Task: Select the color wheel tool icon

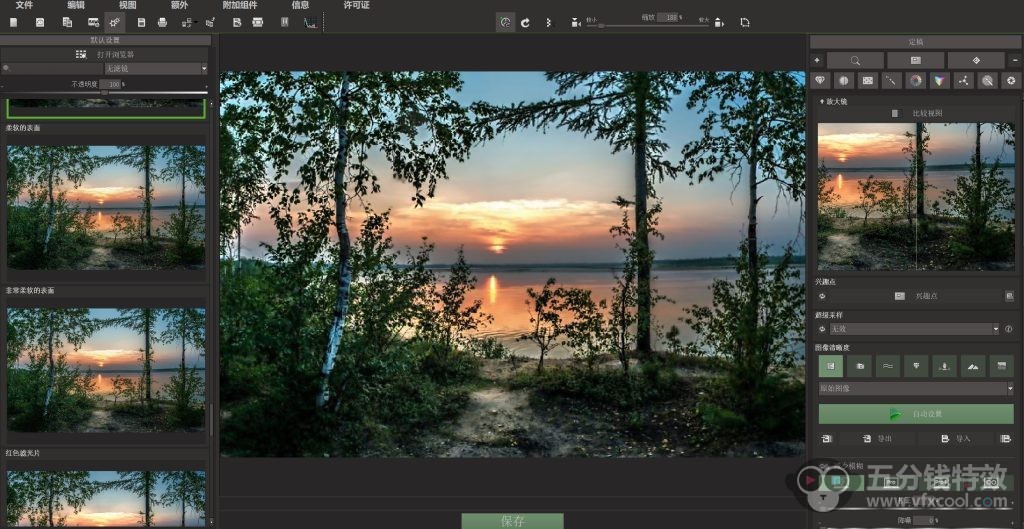Action: coord(916,80)
